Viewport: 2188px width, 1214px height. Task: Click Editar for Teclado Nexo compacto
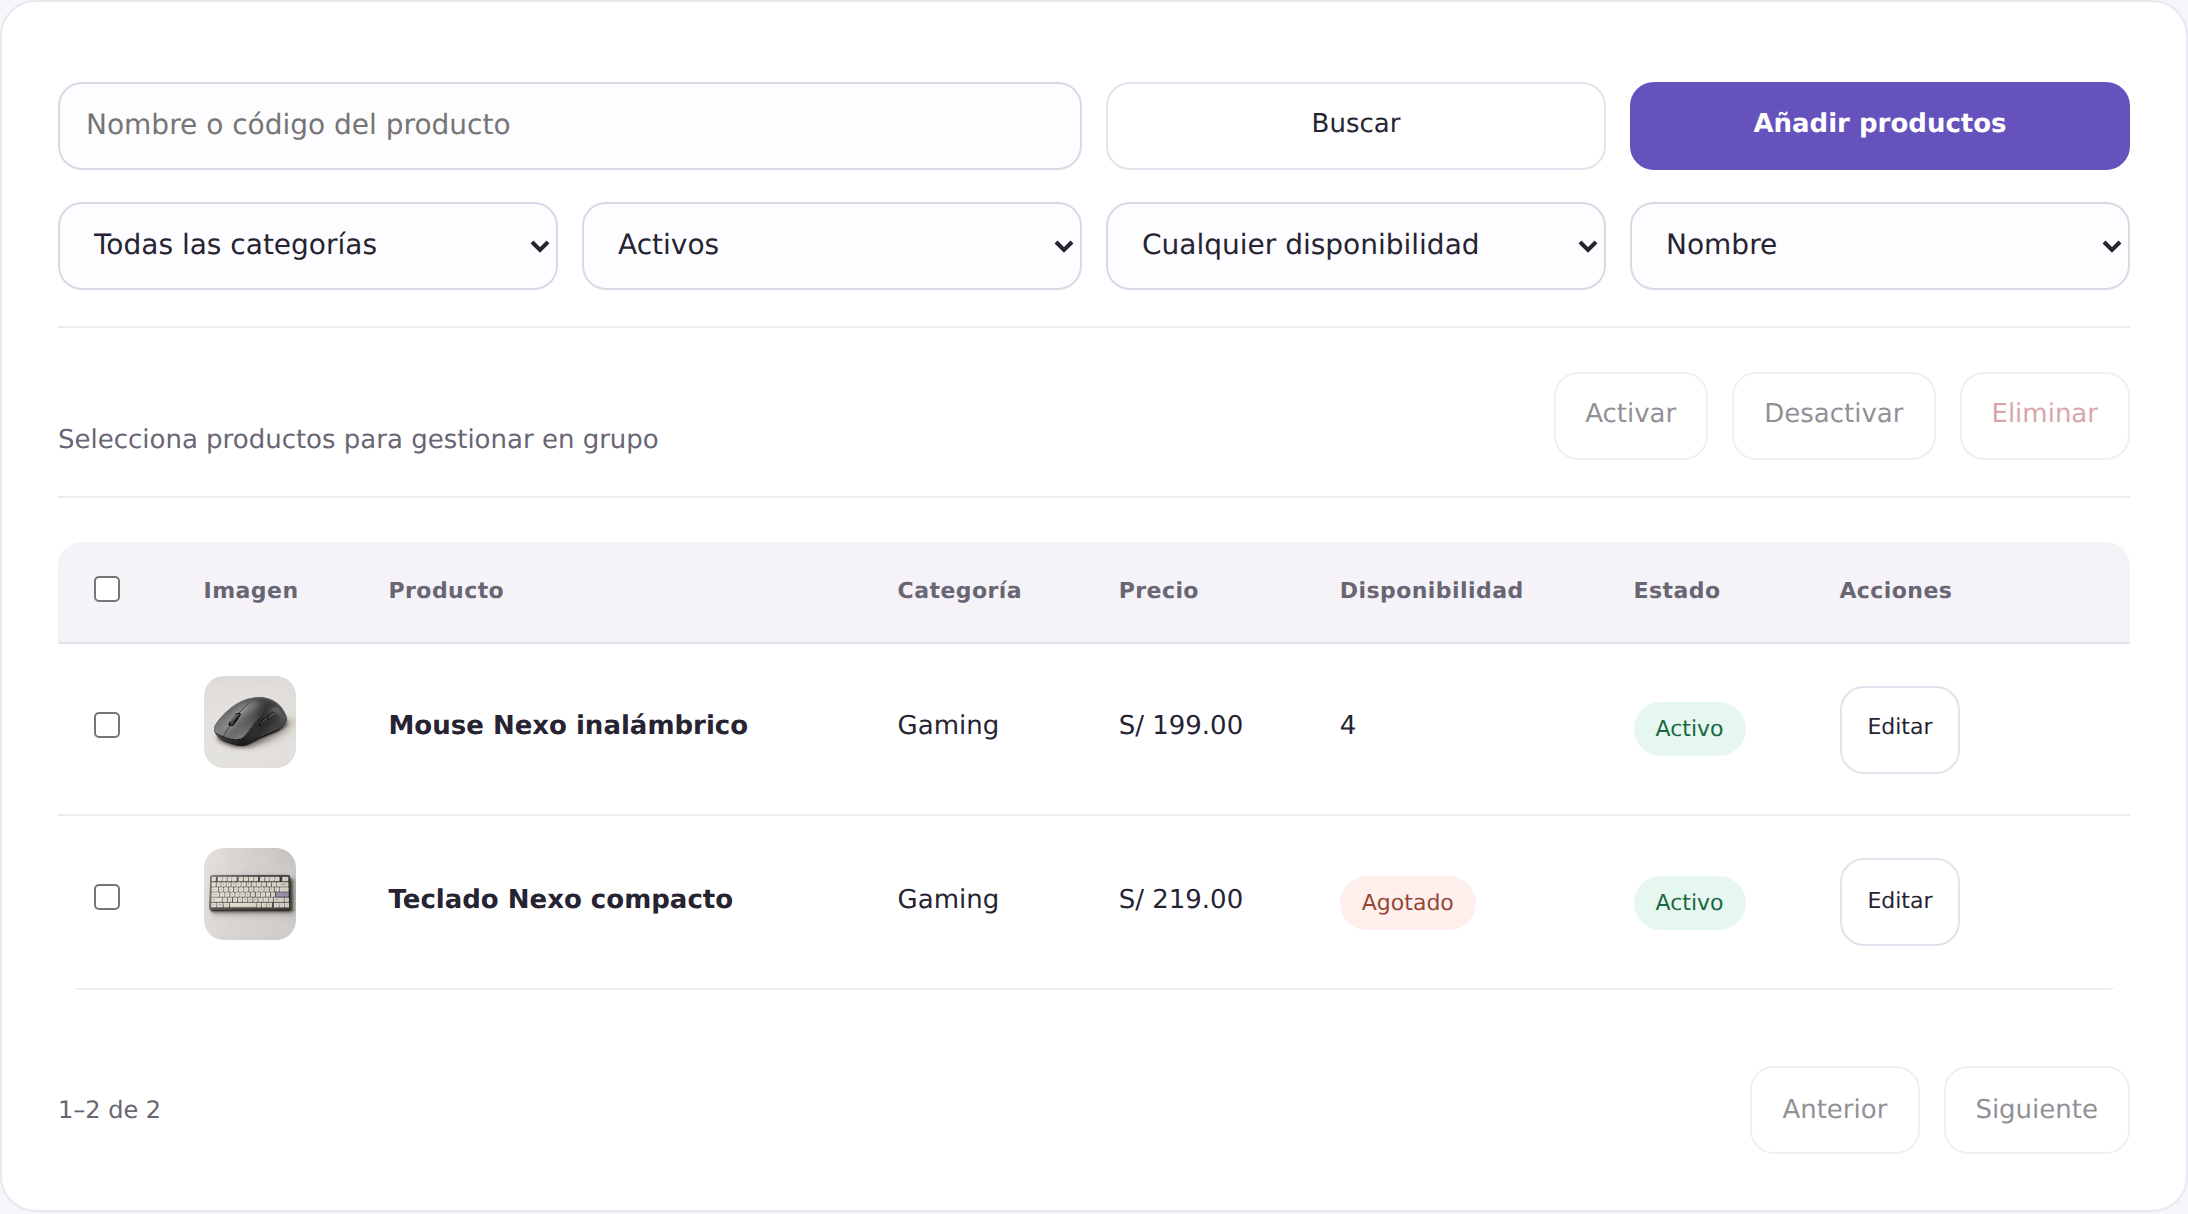1899,901
